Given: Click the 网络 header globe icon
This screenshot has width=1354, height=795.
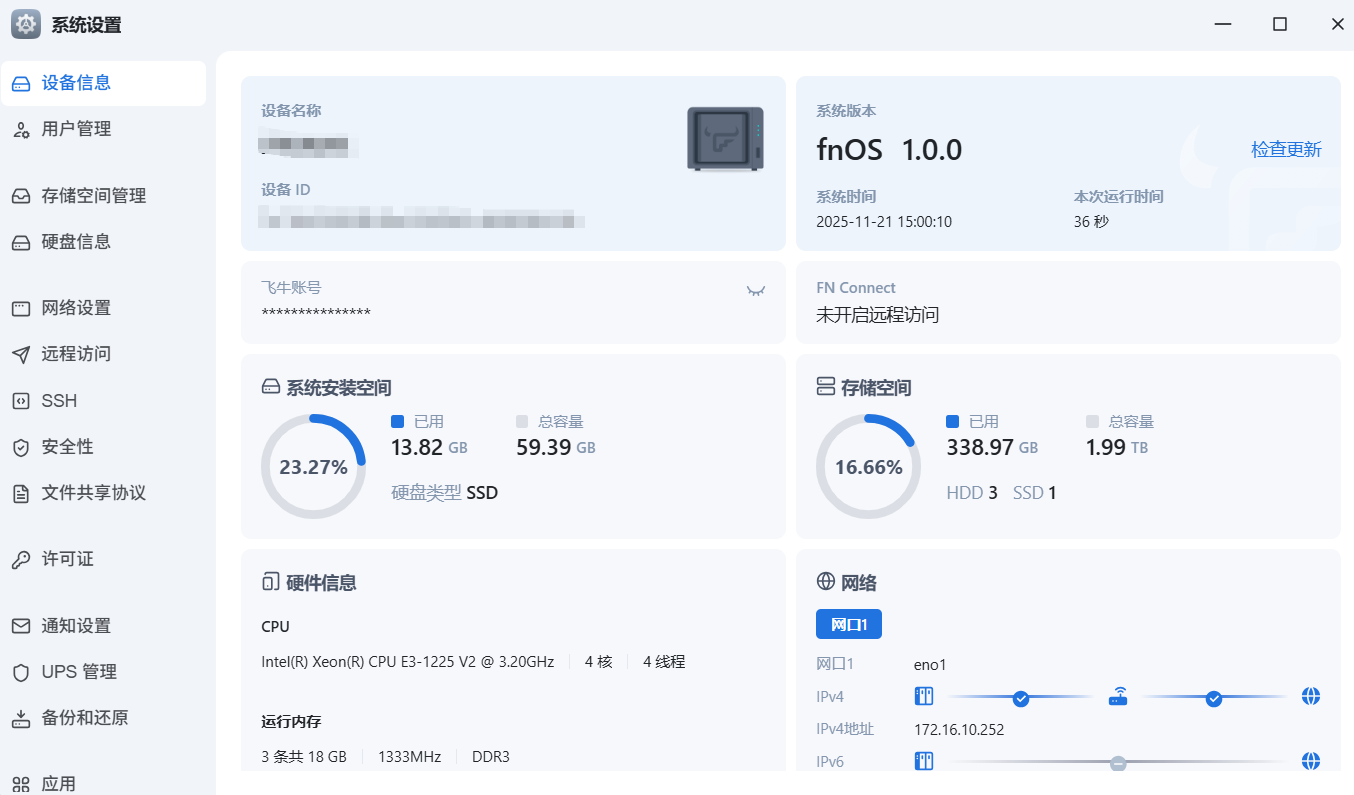Looking at the screenshot, I should (x=826, y=582).
